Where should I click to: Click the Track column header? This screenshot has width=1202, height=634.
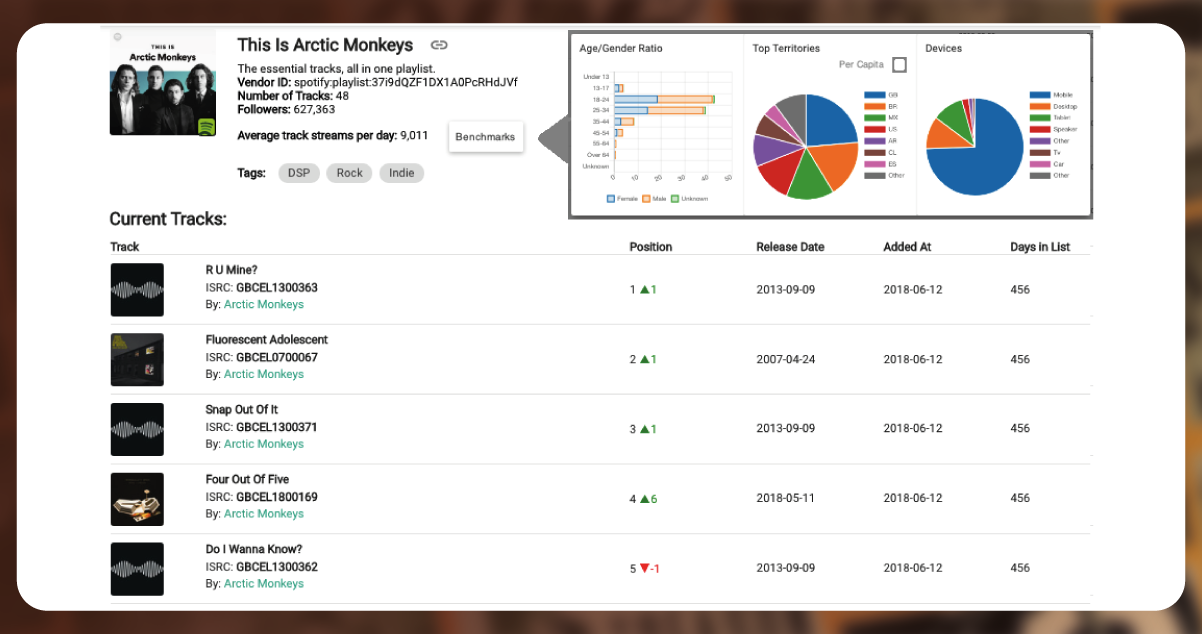coord(125,247)
